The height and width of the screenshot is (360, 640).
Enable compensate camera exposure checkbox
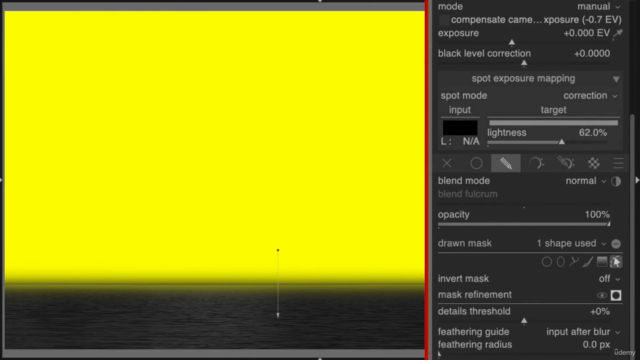coord(444,20)
